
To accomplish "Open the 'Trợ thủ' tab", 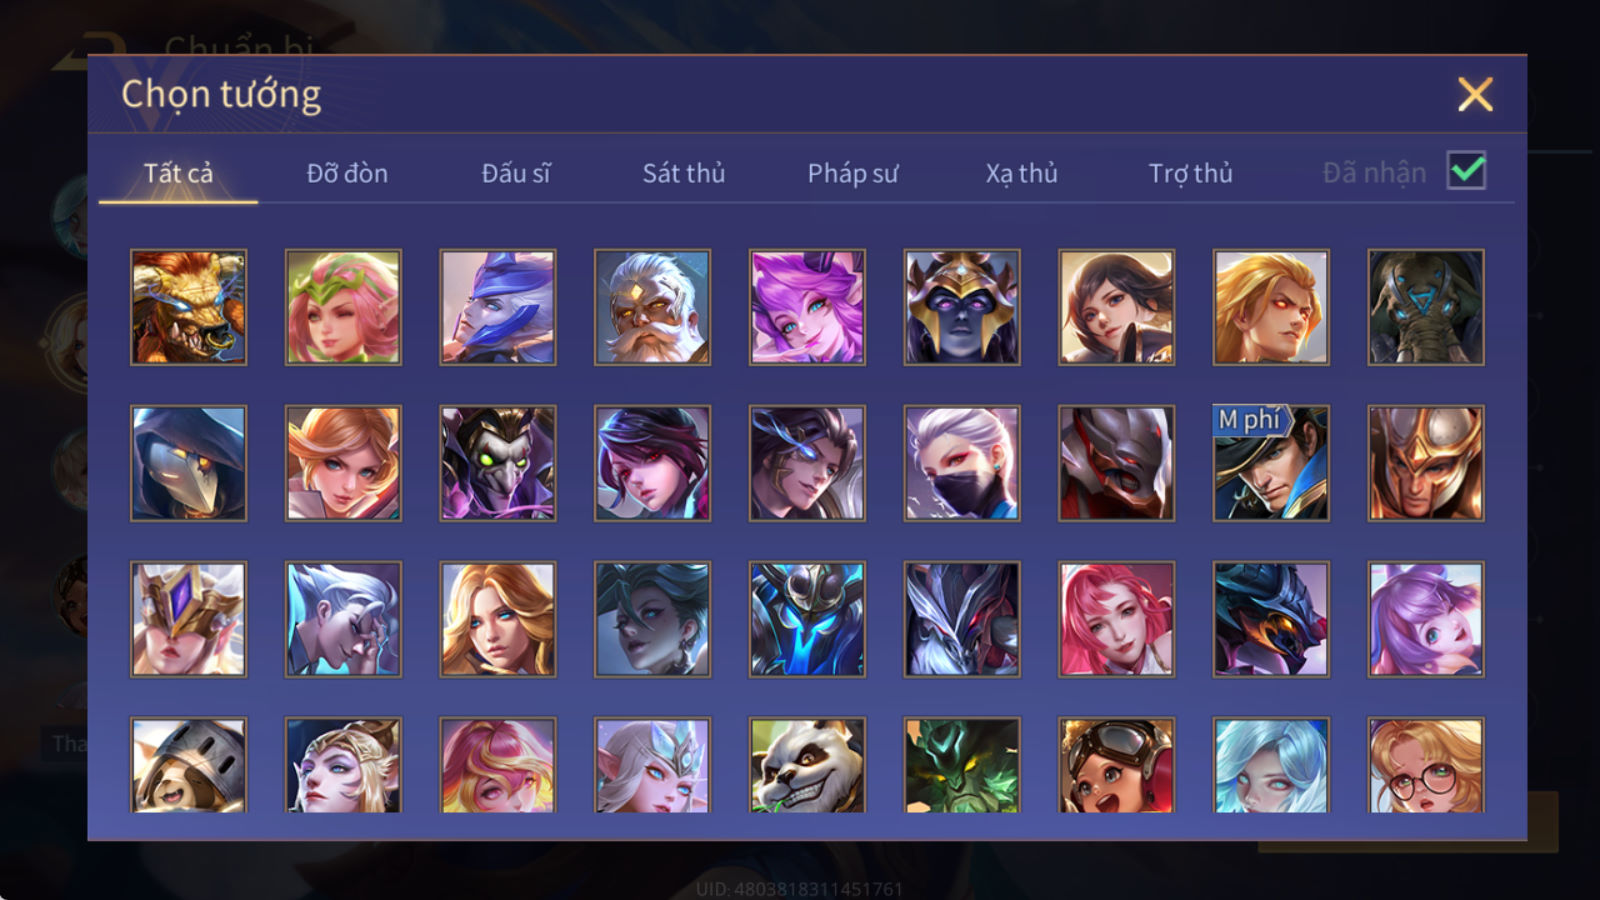I will click(1190, 173).
